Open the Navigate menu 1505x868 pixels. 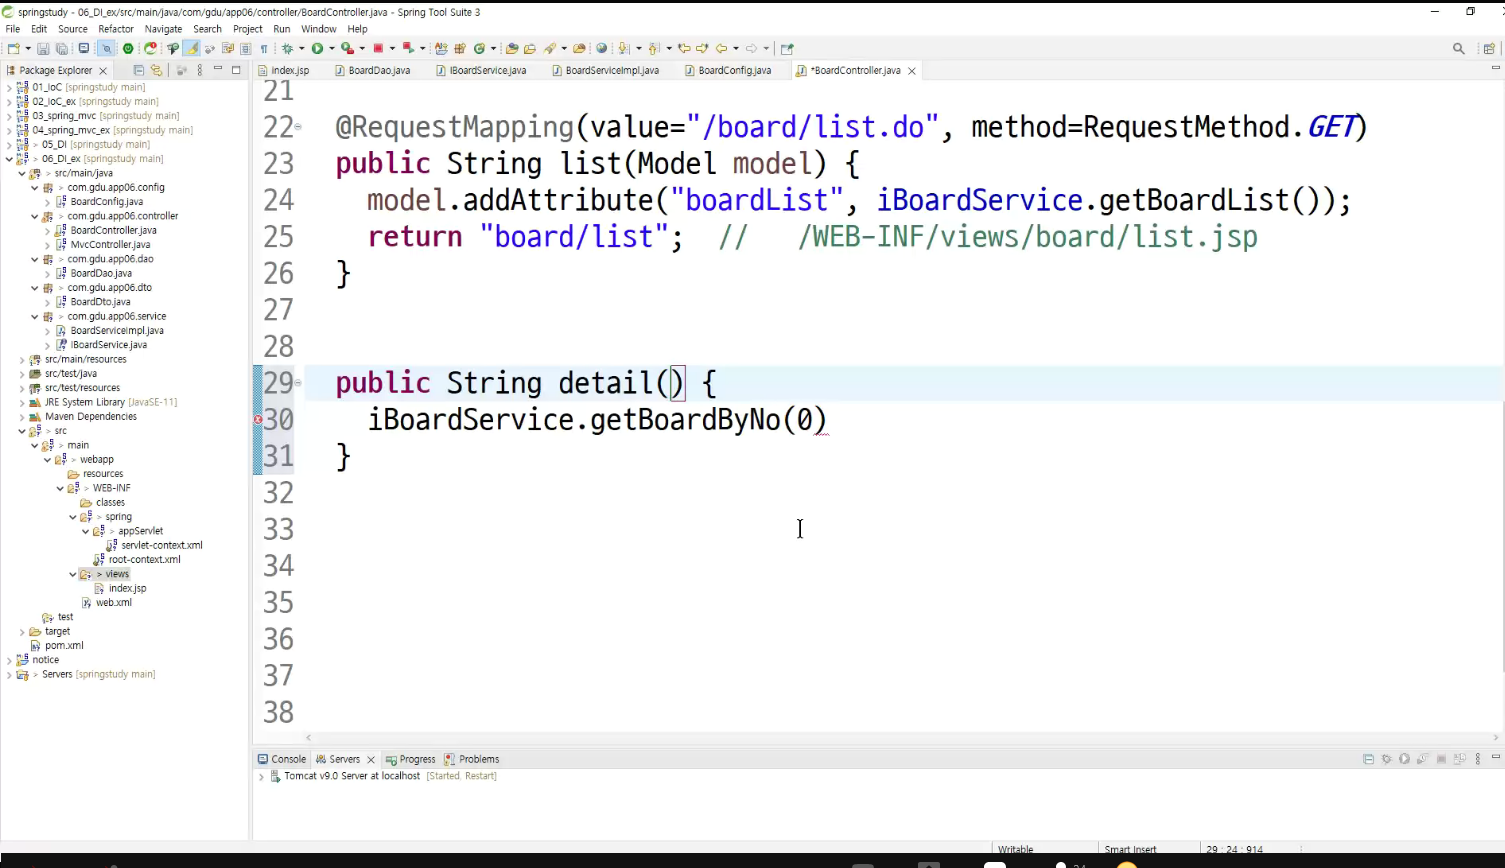point(163,29)
